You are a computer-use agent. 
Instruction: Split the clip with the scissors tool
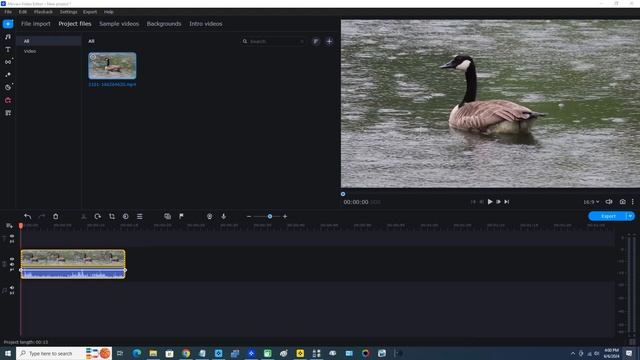point(83,216)
